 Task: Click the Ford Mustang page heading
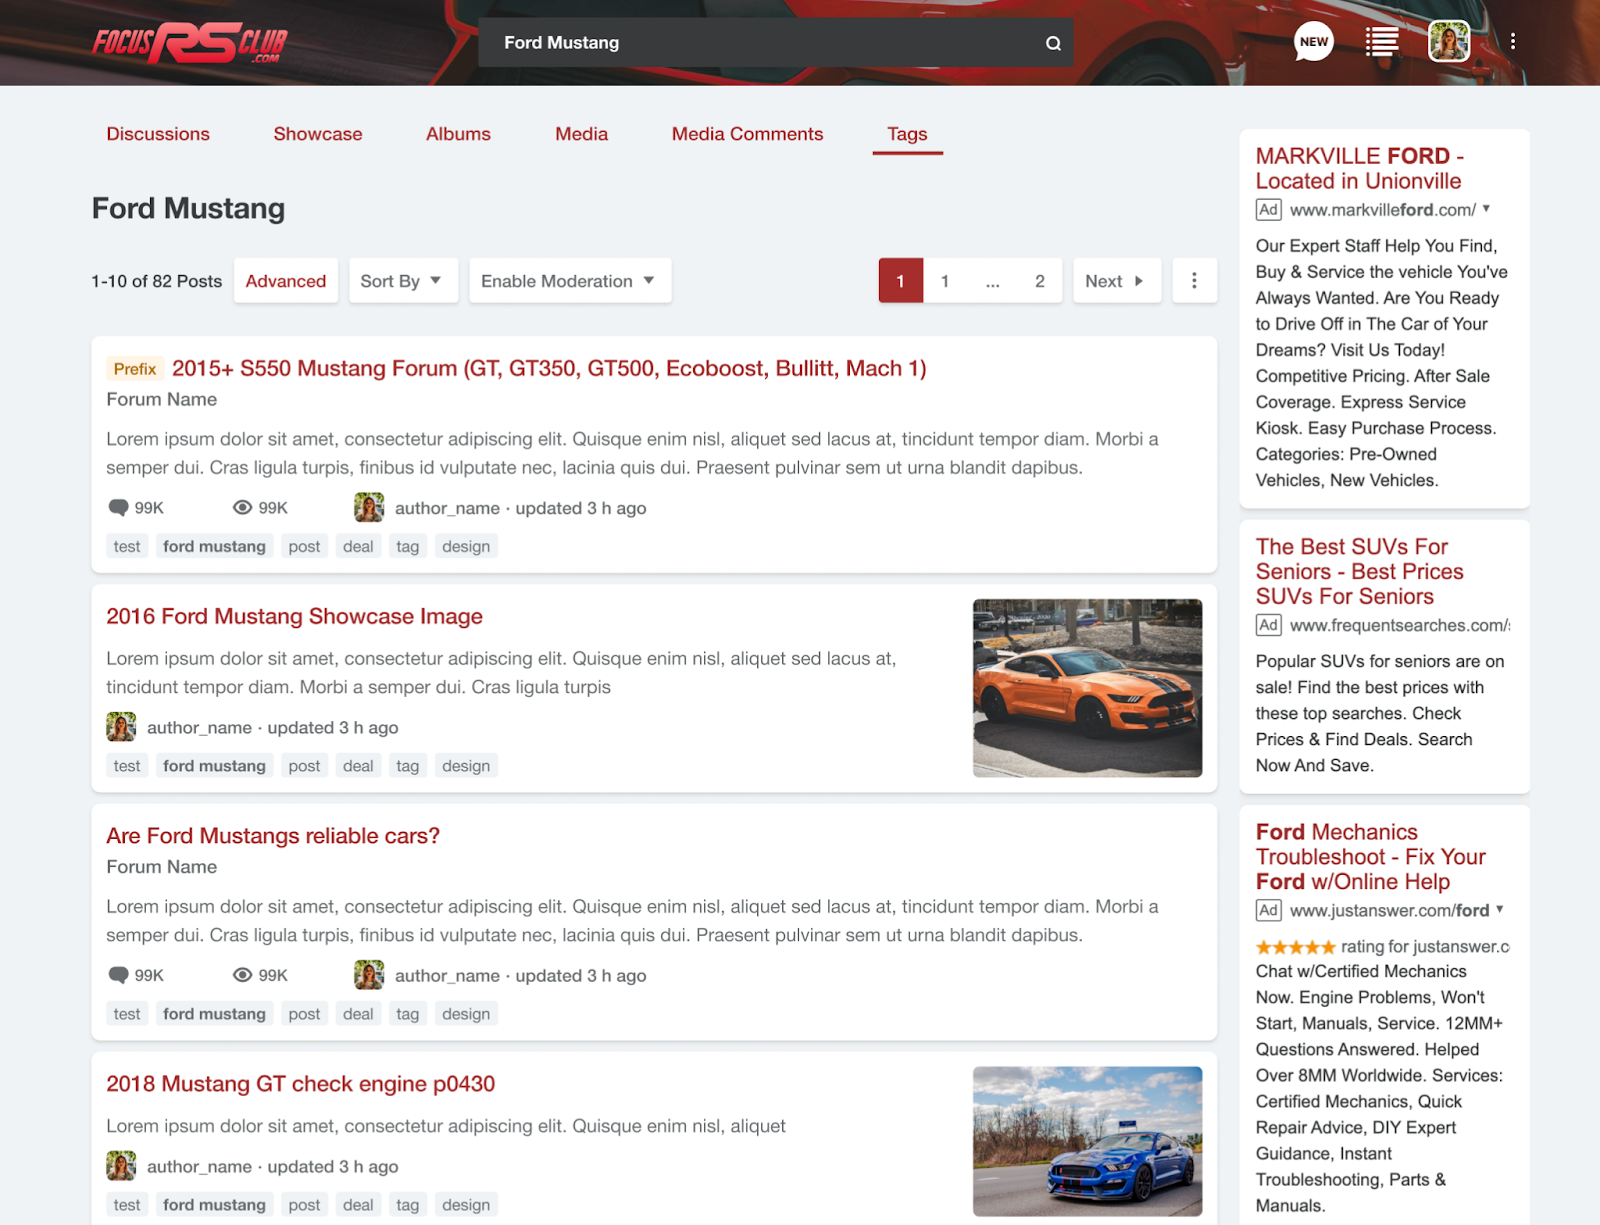point(188,208)
